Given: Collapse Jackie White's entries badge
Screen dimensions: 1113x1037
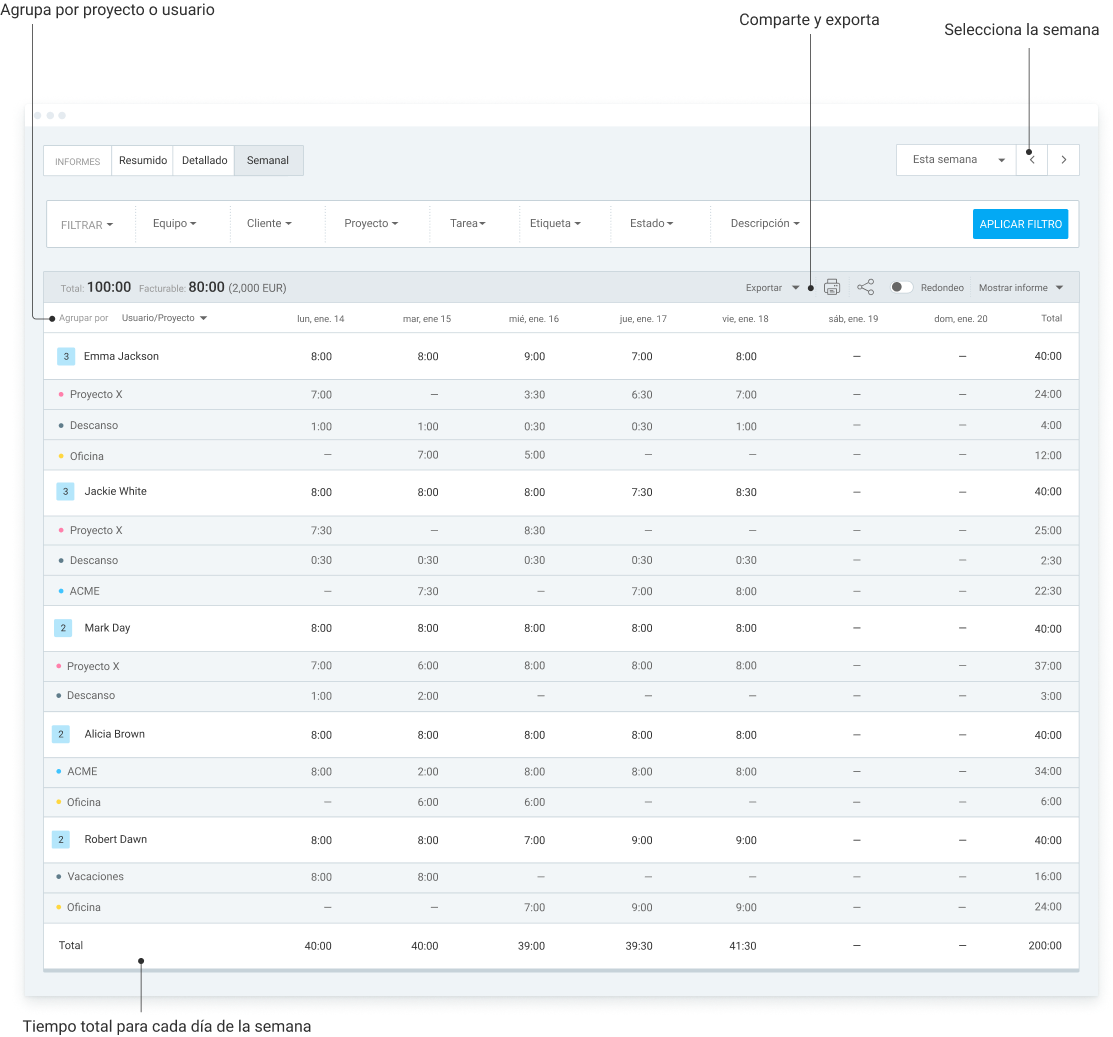Looking at the screenshot, I should [65, 491].
